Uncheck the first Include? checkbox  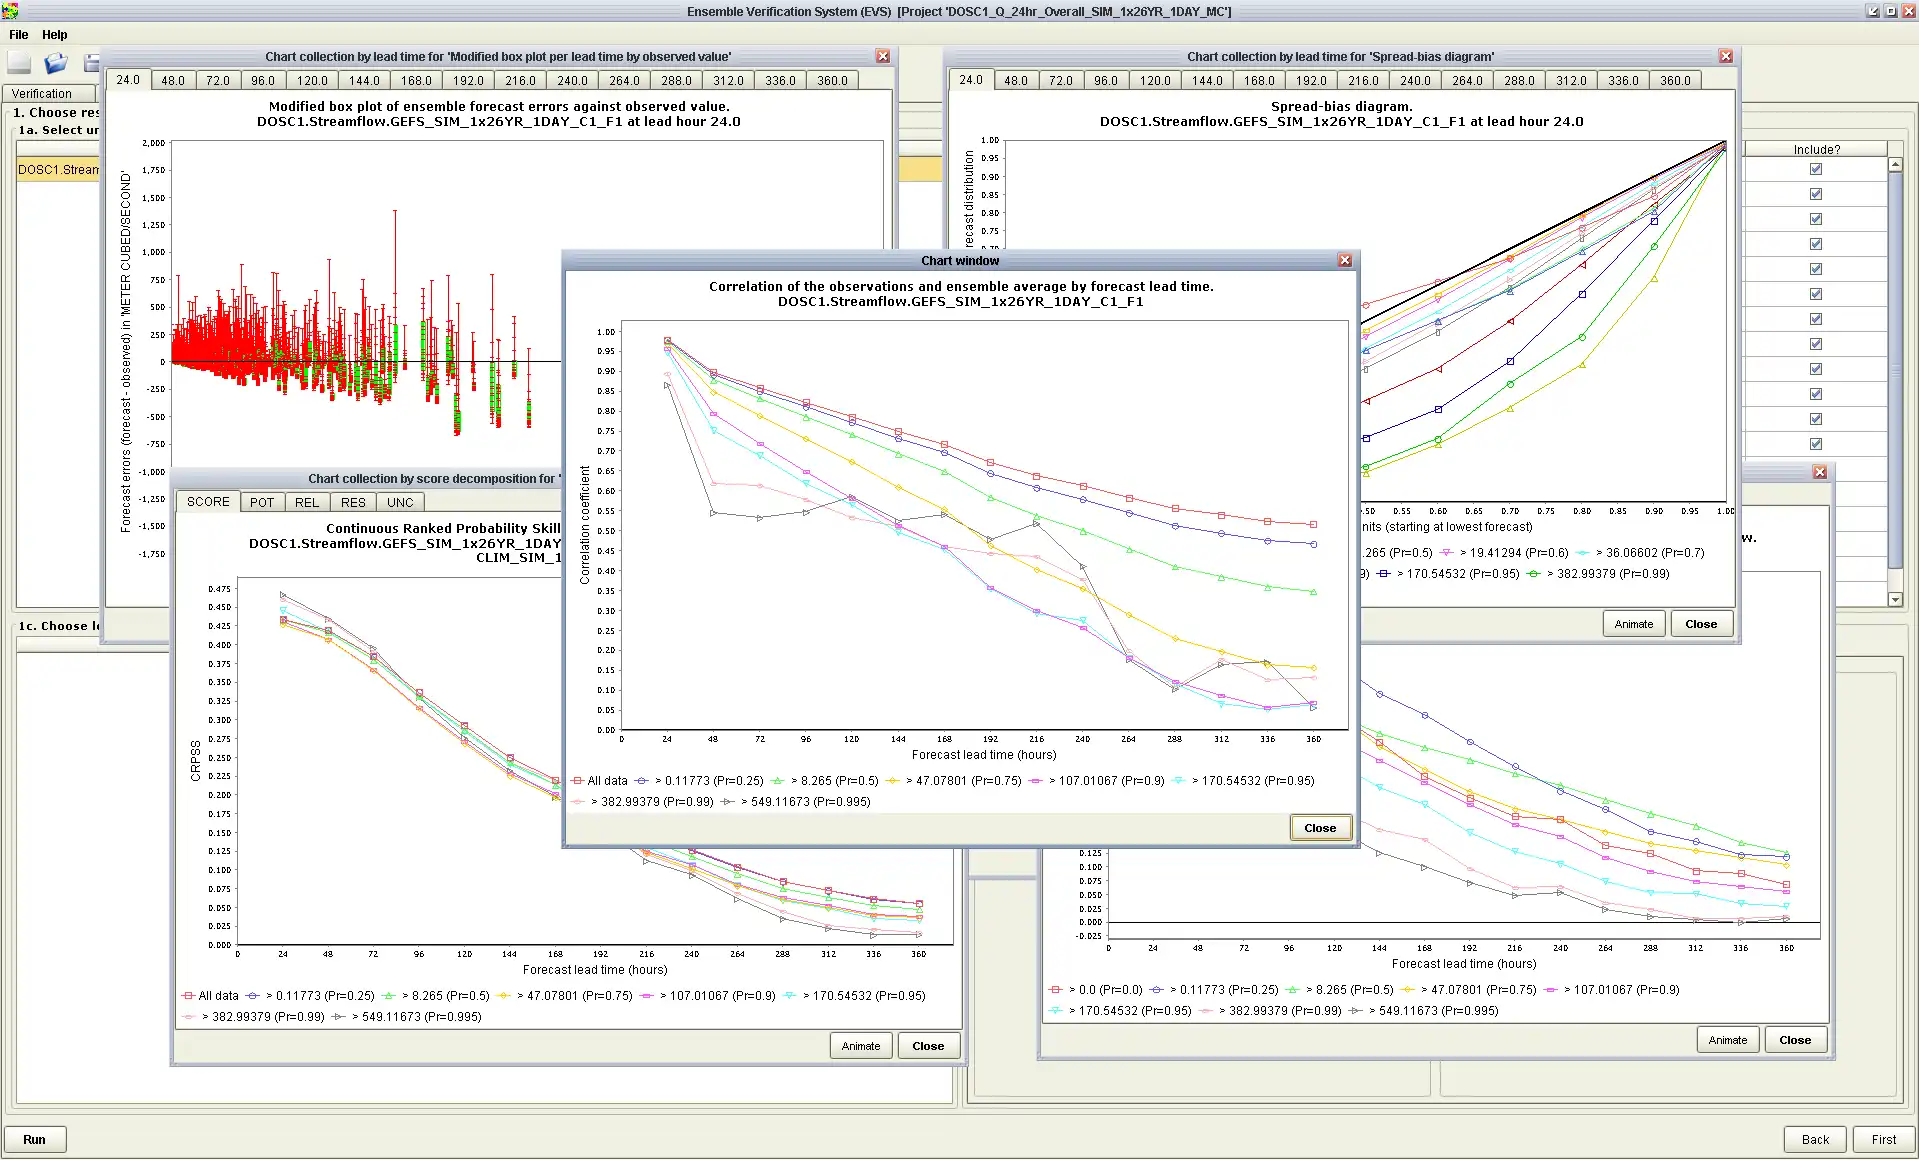[1816, 169]
